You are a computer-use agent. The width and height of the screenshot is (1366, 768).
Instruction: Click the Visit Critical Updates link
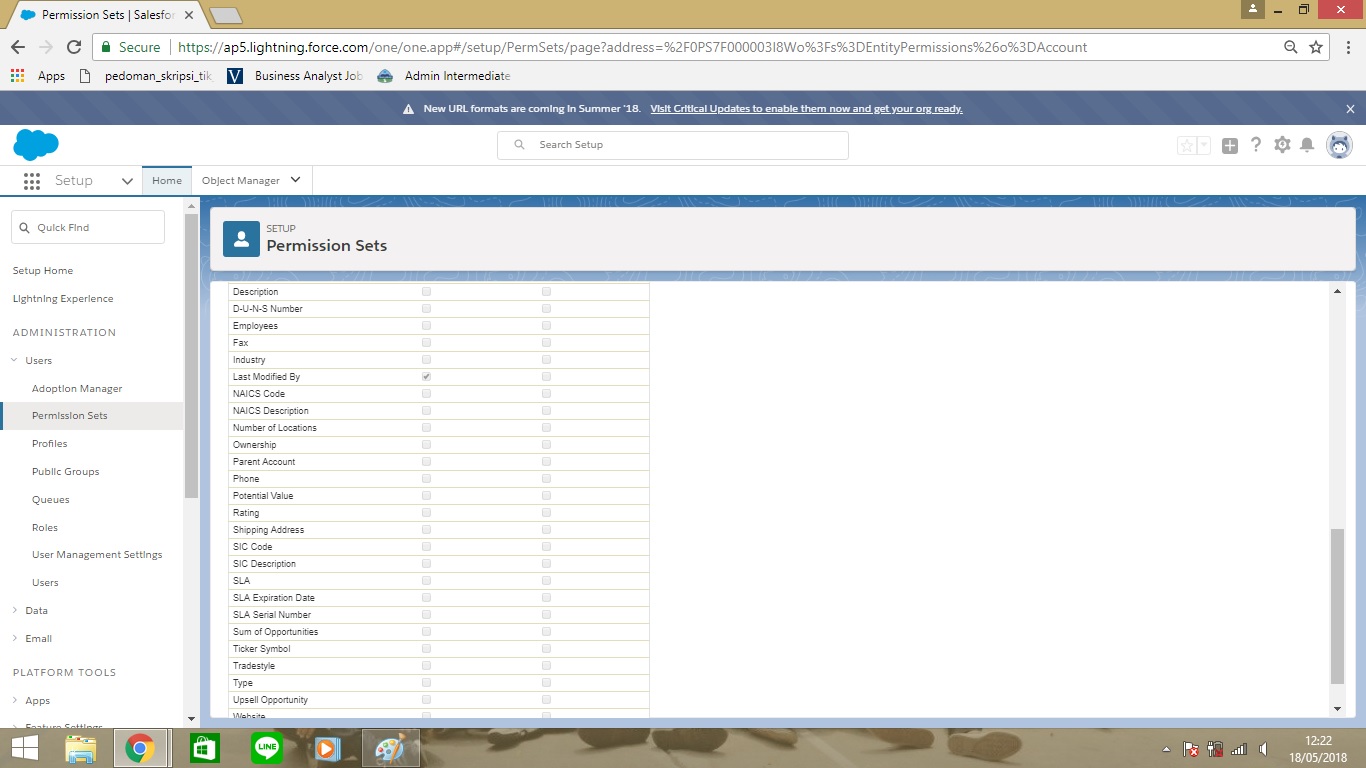806,109
